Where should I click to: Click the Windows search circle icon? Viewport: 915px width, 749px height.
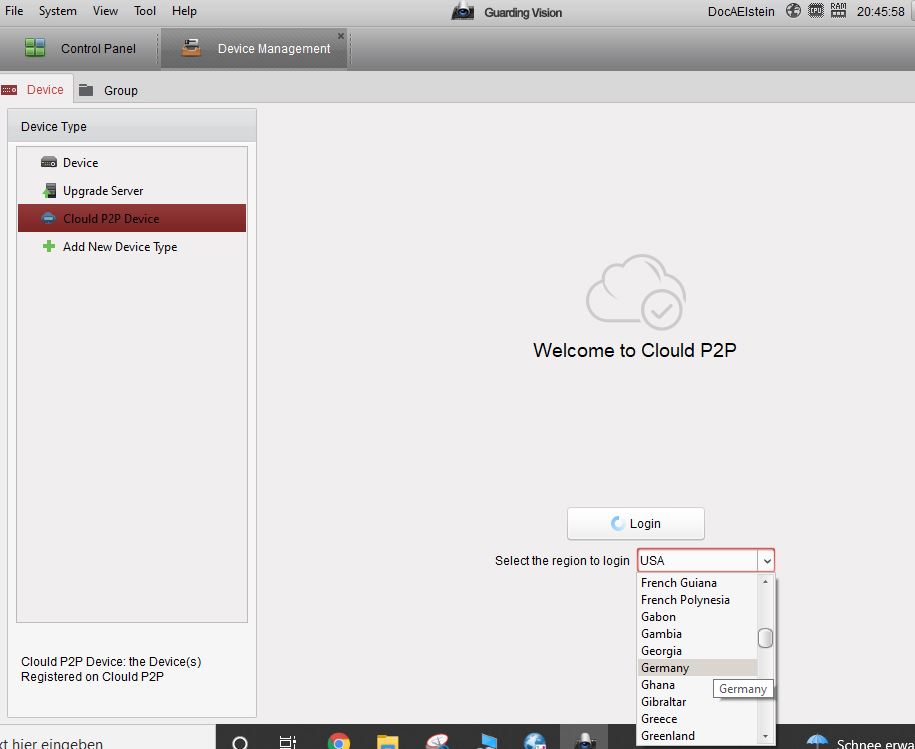(x=240, y=742)
